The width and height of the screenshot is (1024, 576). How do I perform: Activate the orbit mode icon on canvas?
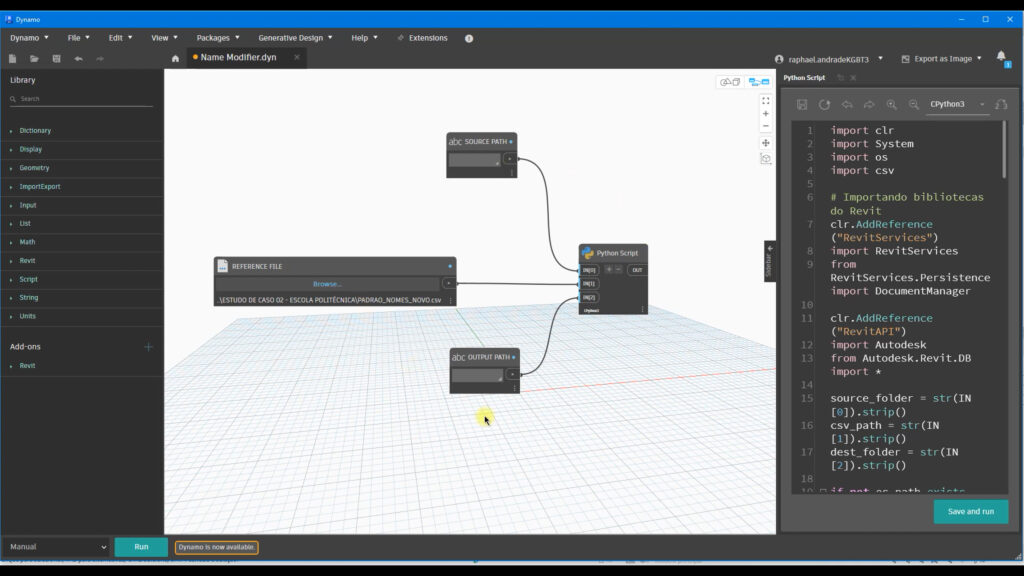click(765, 159)
